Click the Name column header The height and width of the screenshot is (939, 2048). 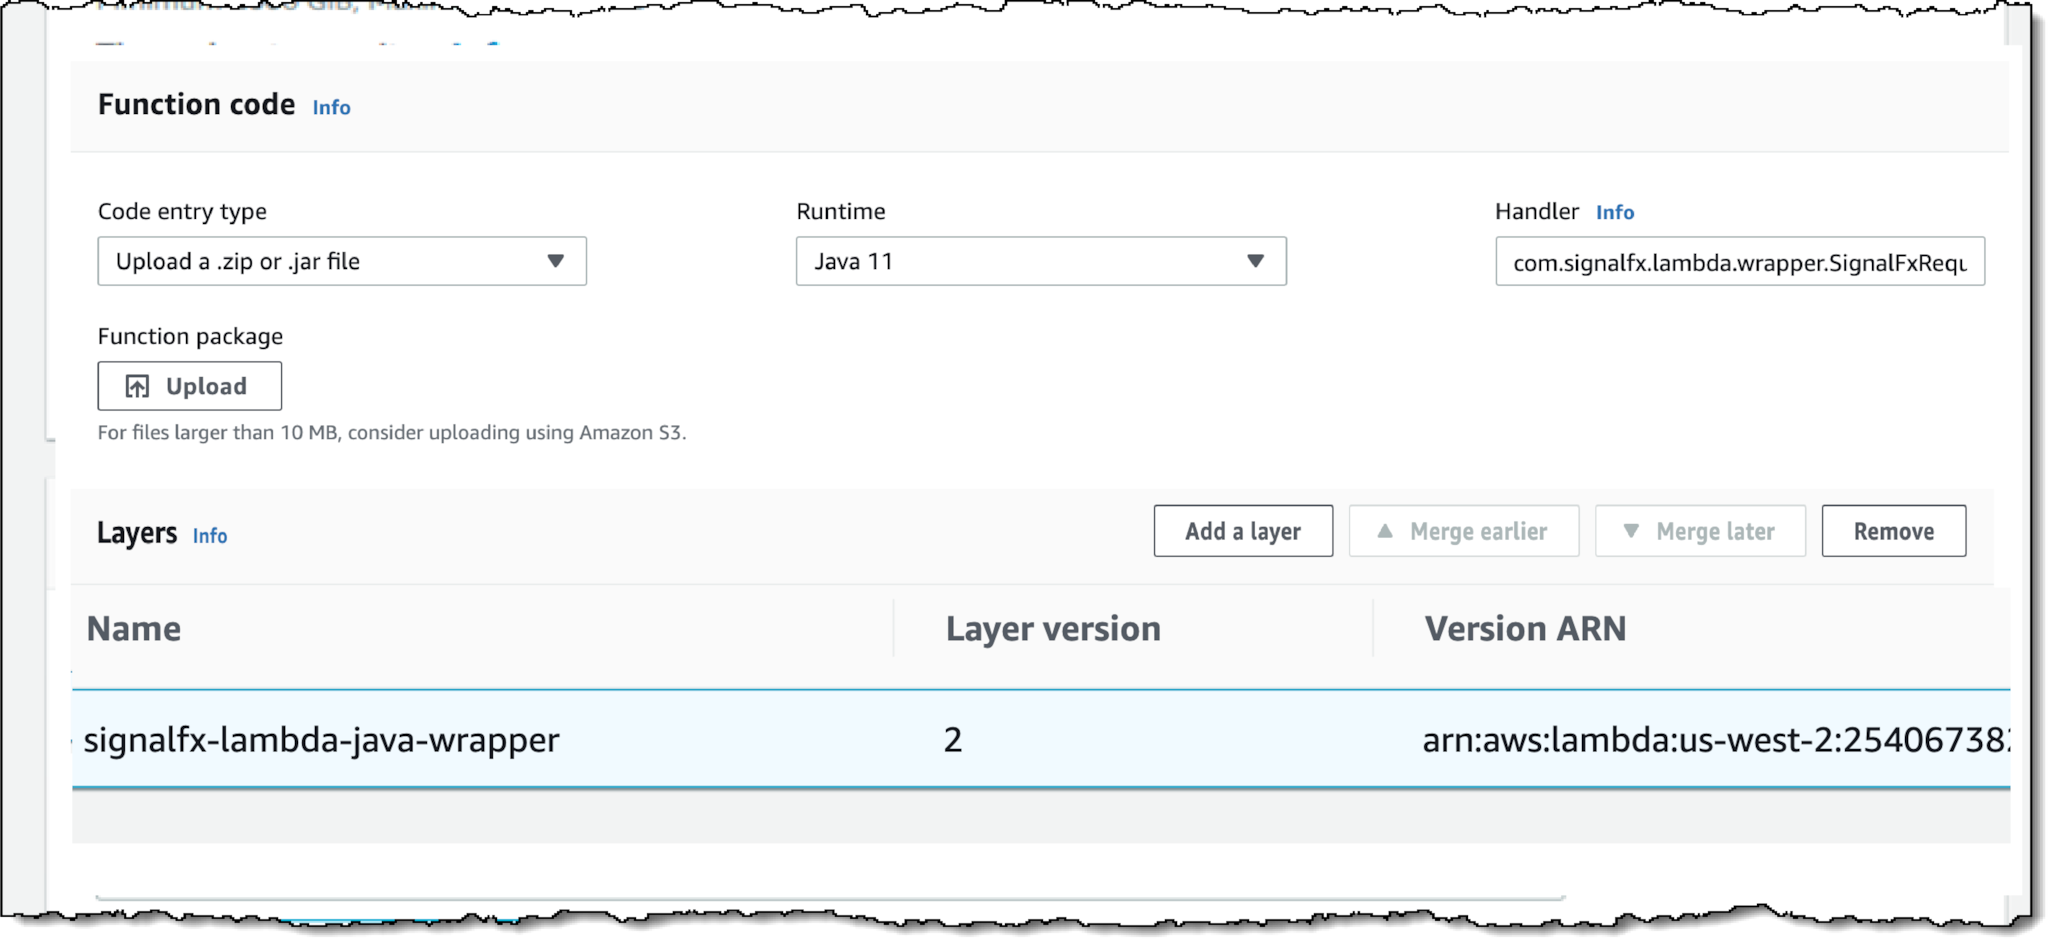(134, 629)
